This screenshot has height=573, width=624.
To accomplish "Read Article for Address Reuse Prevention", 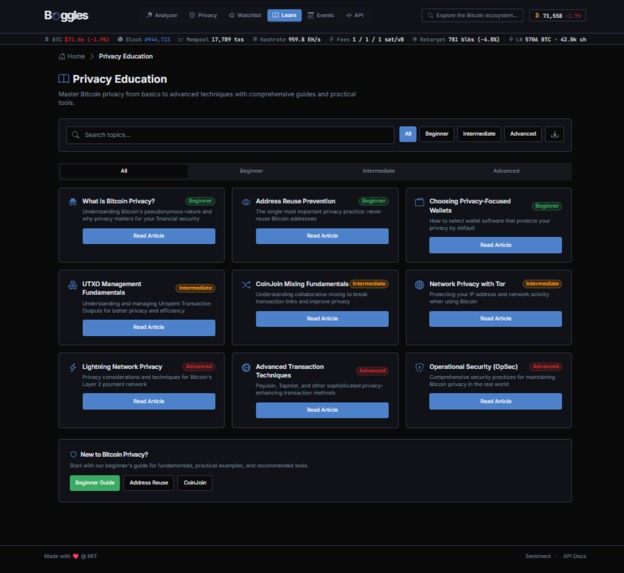I will point(322,236).
